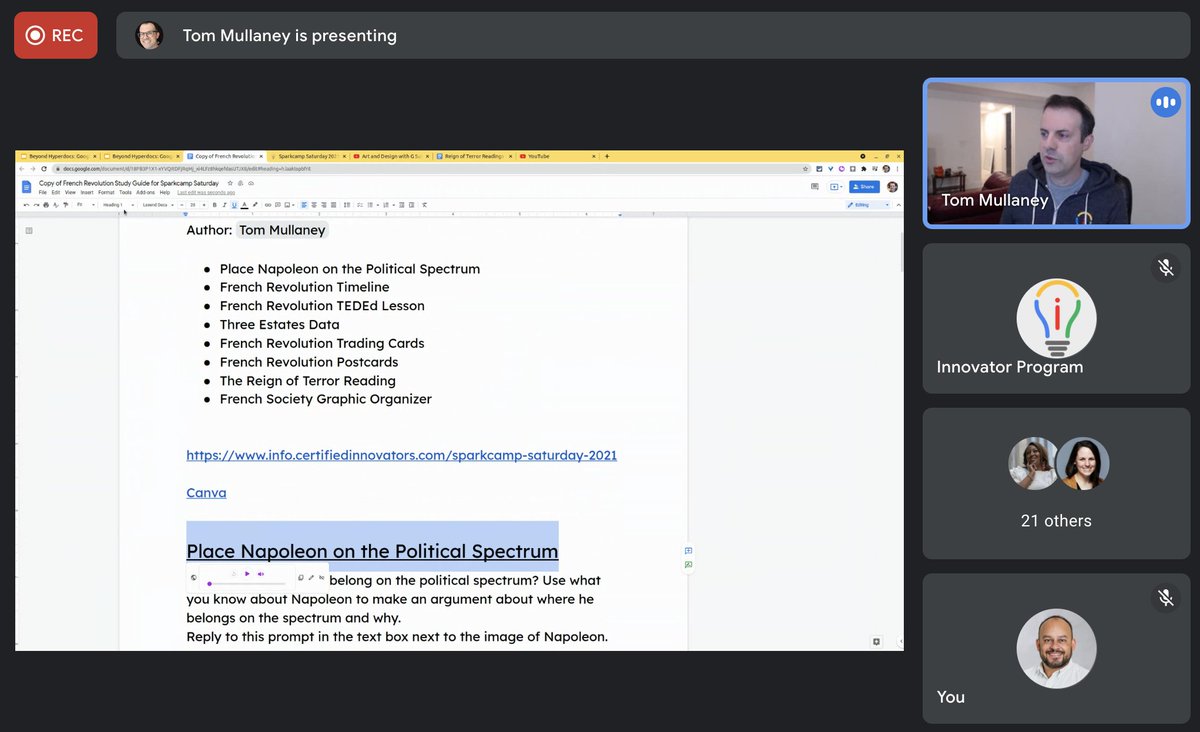Open the Insert menu

(x=87, y=193)
